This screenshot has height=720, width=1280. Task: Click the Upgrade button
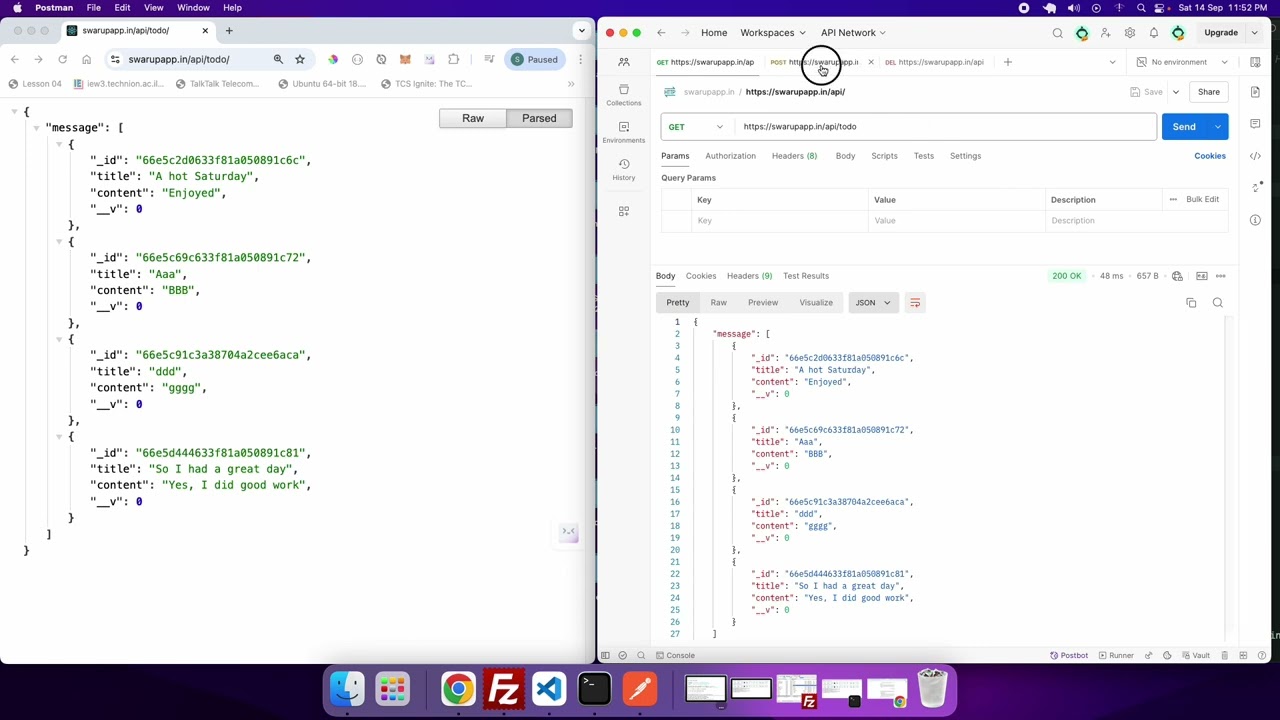tap(1221, 33)
